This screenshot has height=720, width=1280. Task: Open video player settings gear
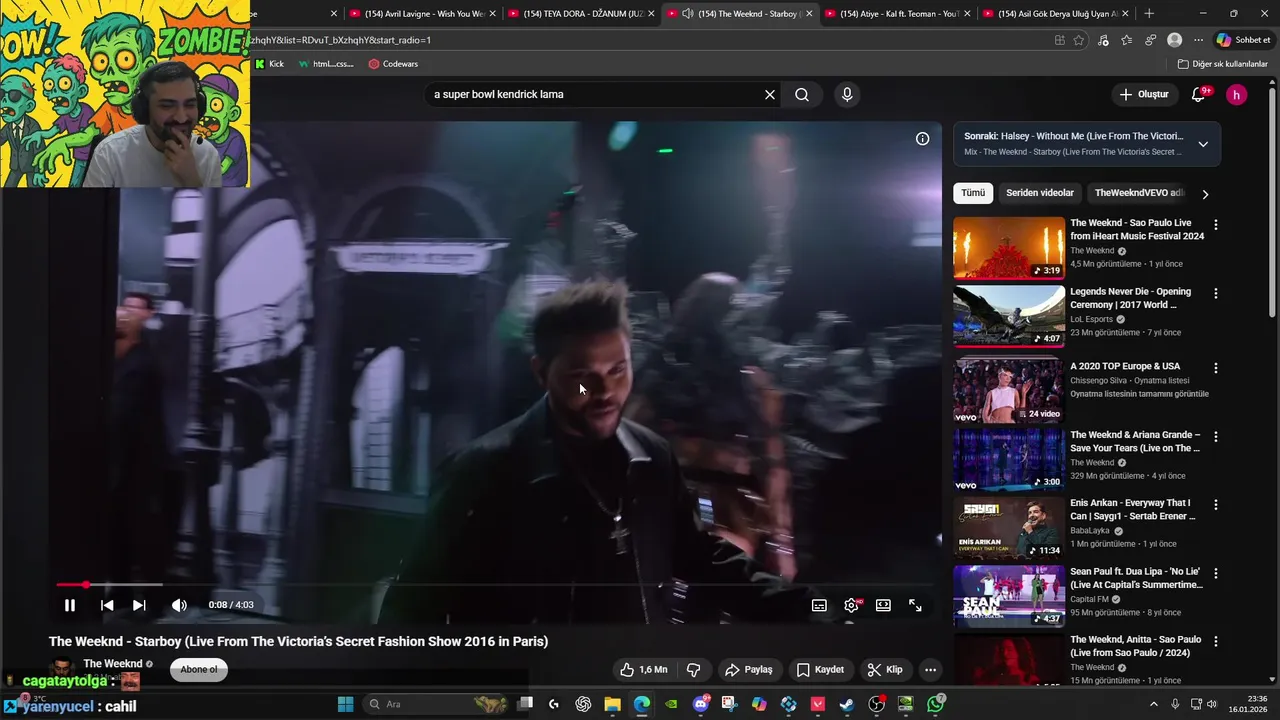click(x=851, y=605)
